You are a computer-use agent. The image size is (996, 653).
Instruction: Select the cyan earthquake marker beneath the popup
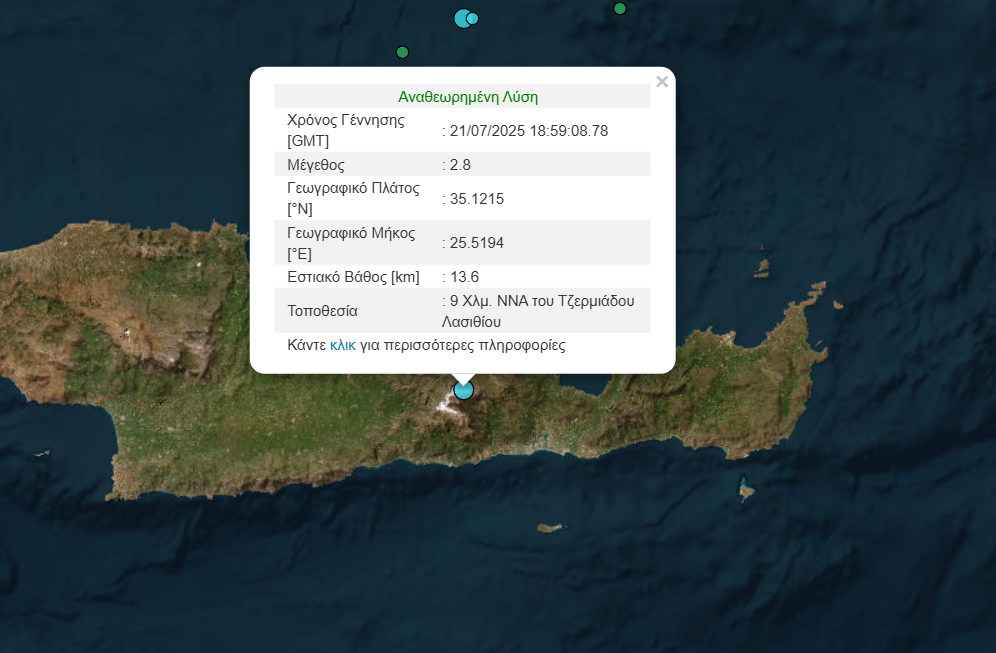click(464, 389)
